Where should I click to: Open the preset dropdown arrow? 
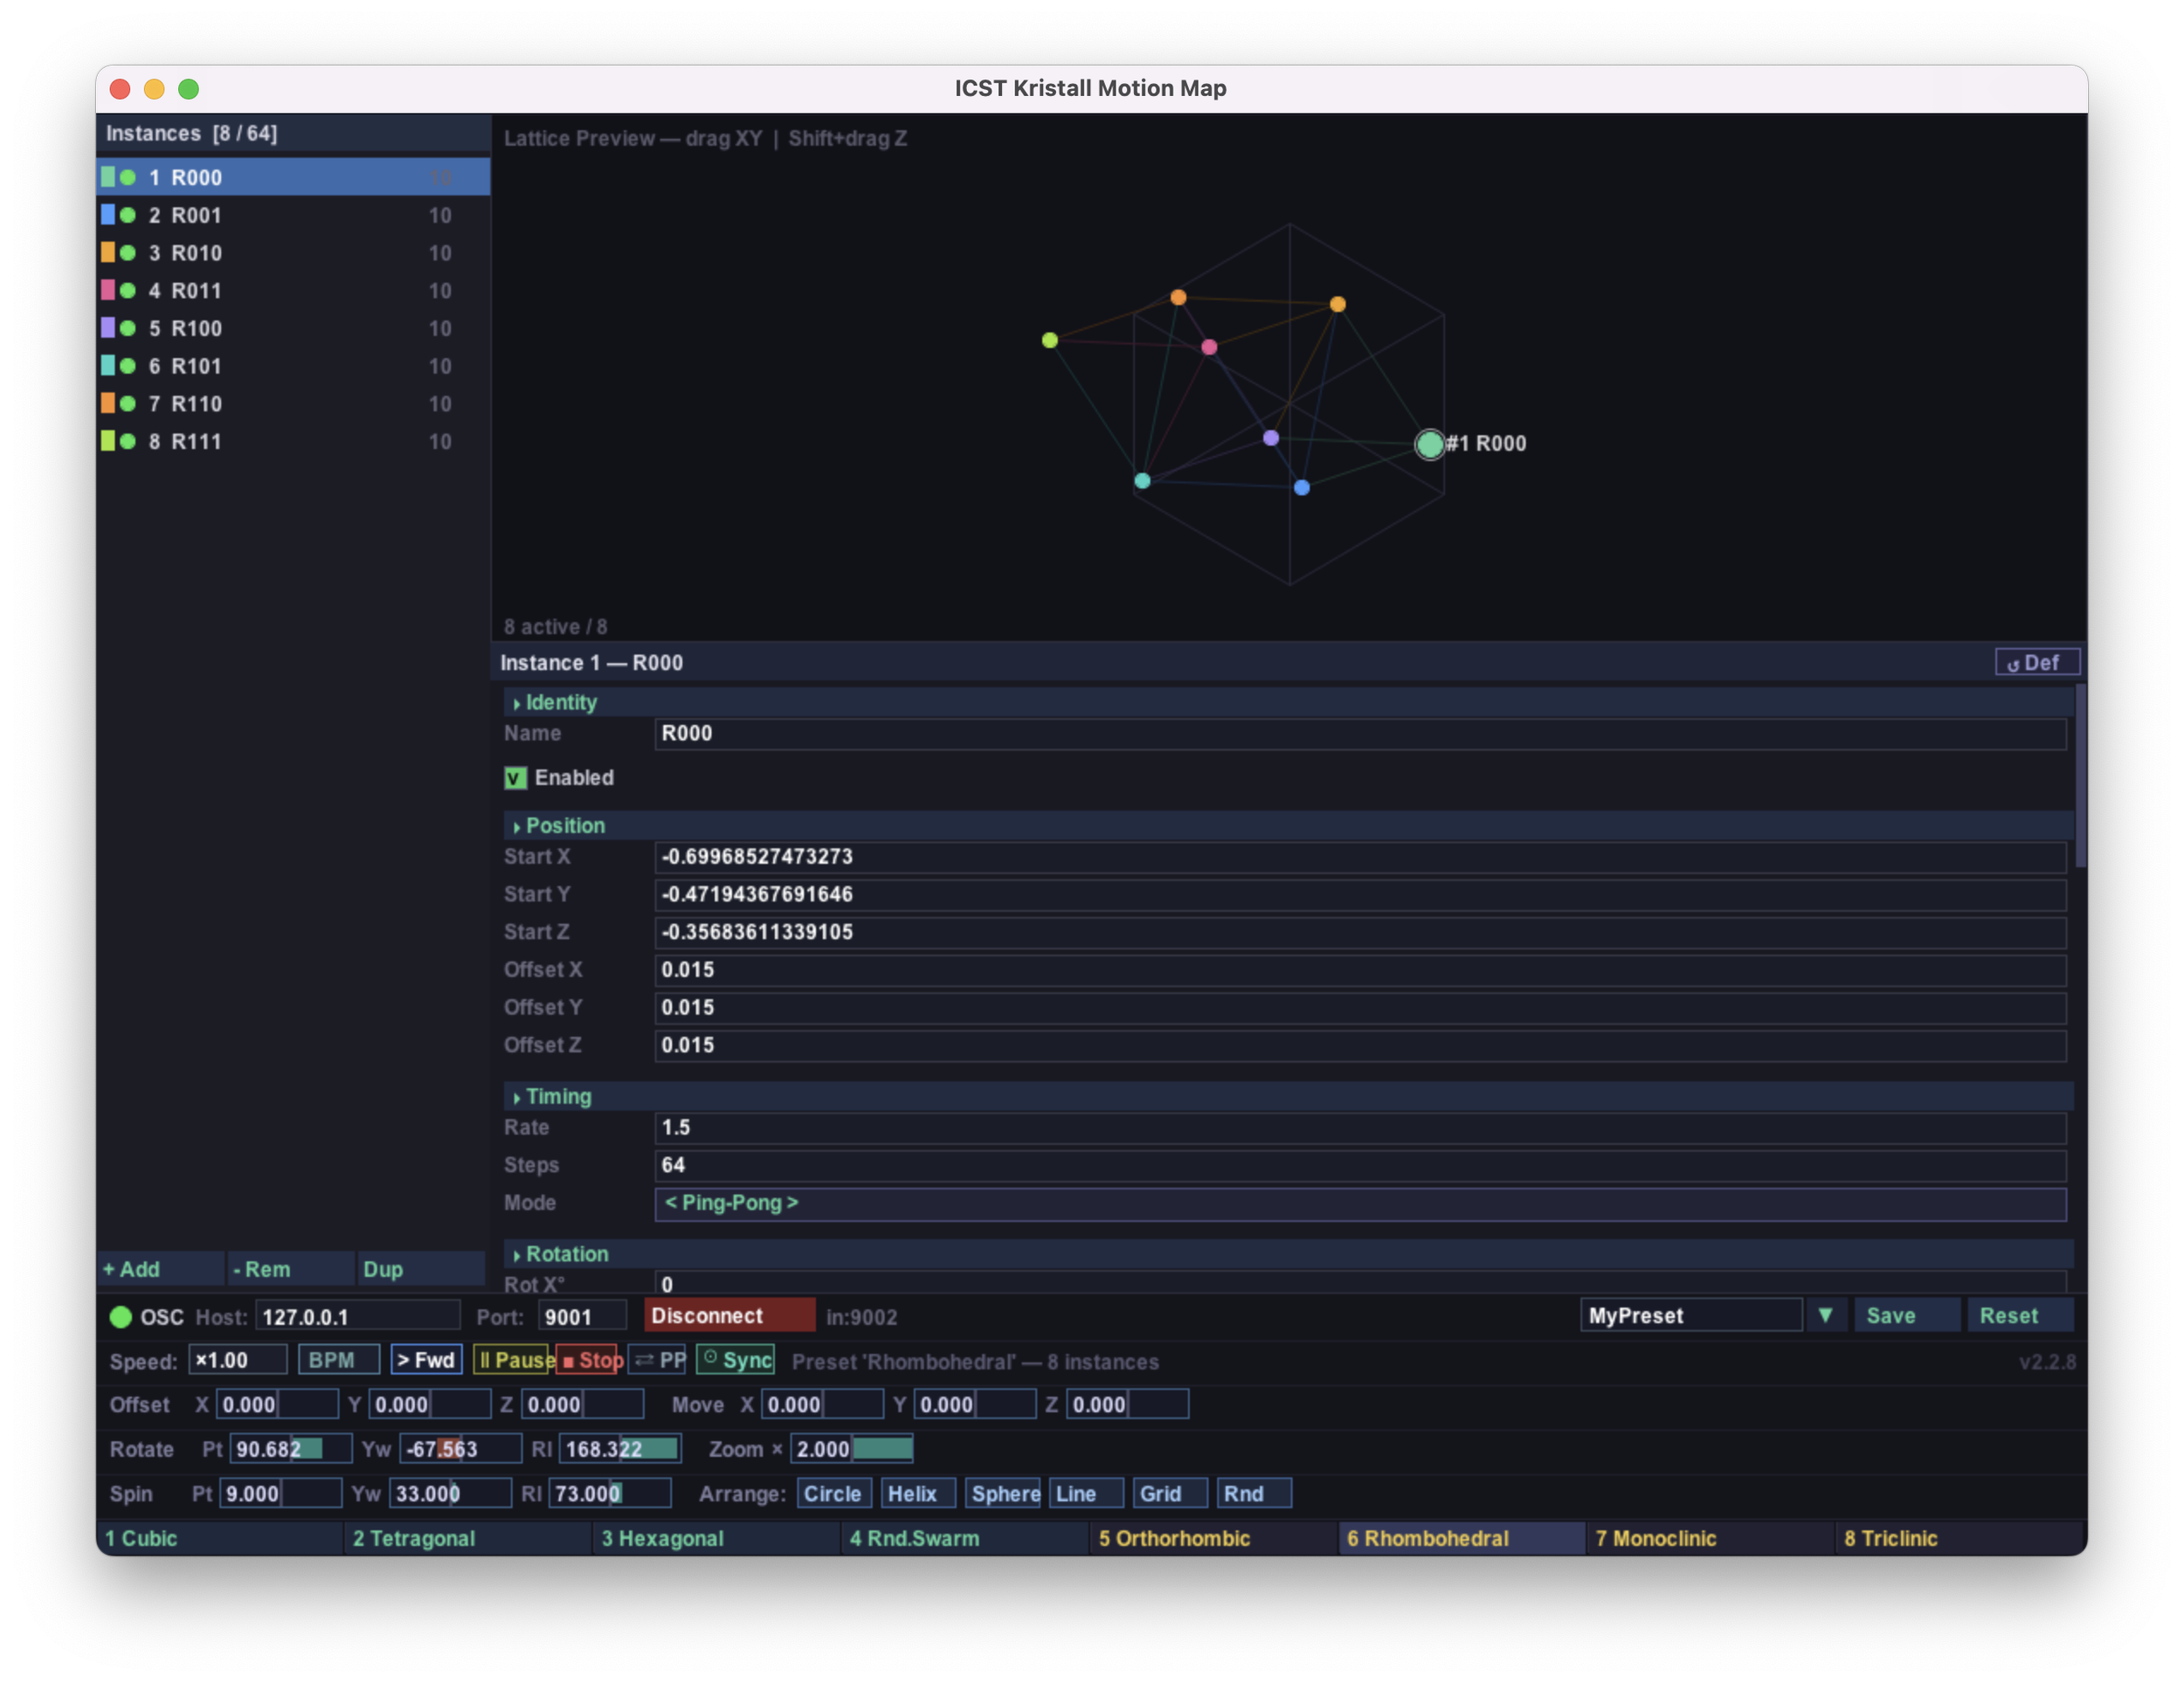(1826, 1316)
